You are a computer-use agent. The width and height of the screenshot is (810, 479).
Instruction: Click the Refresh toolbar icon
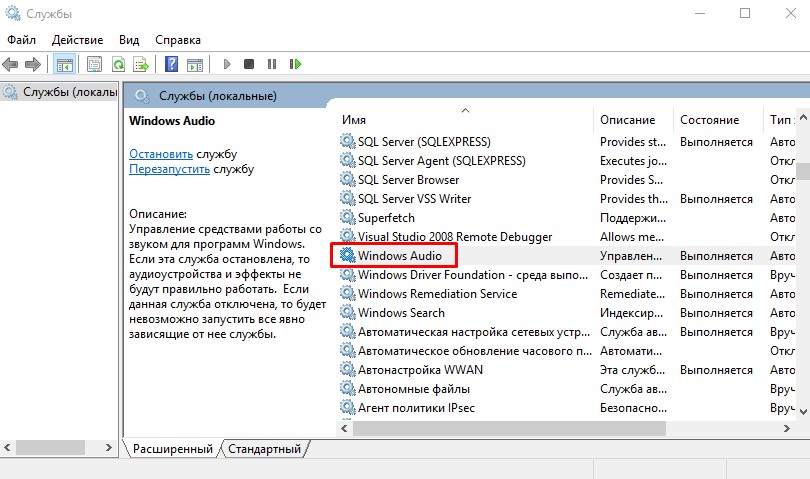click(118, 65)
